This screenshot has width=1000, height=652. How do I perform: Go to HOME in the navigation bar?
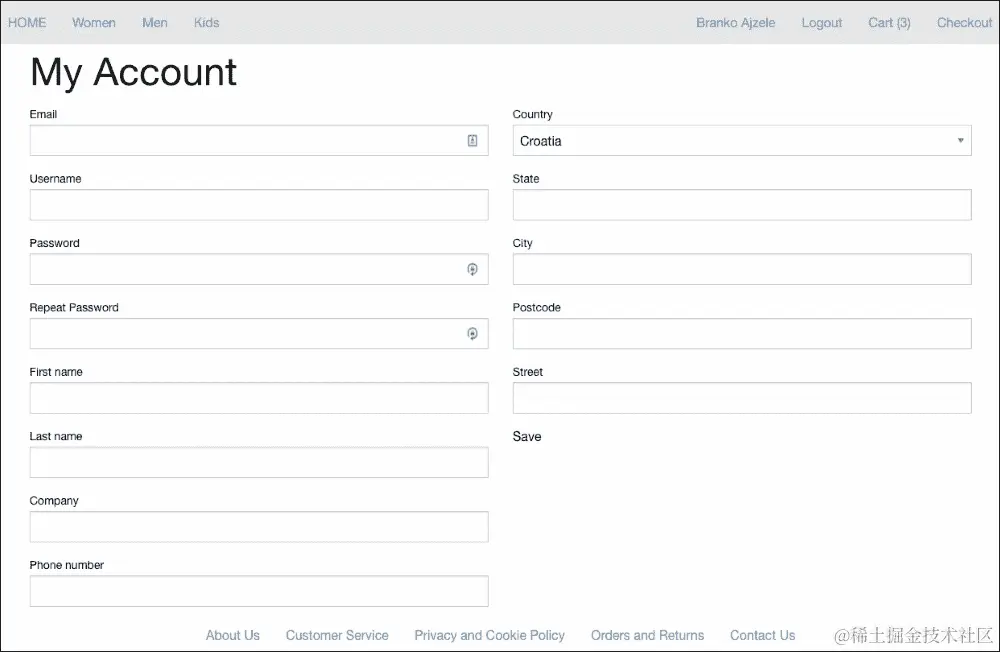[27, 23]
